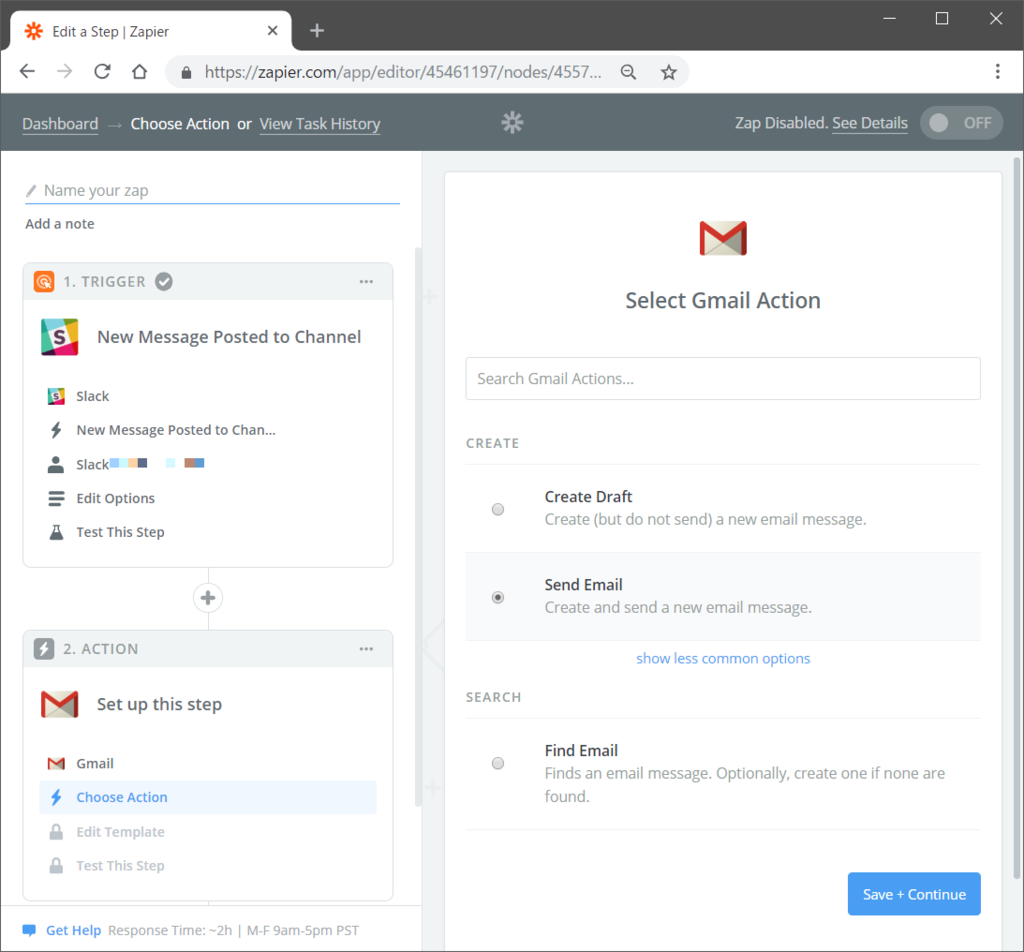Open View Task History link
This screenshot has width=1024, height=952.
point(320,124)
